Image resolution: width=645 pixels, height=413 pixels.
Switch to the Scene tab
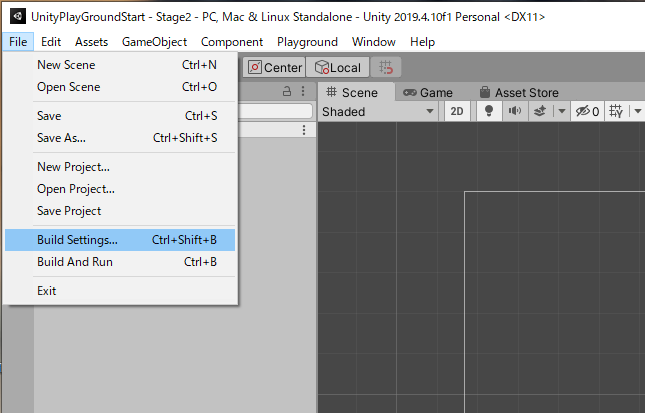[356, 93]
